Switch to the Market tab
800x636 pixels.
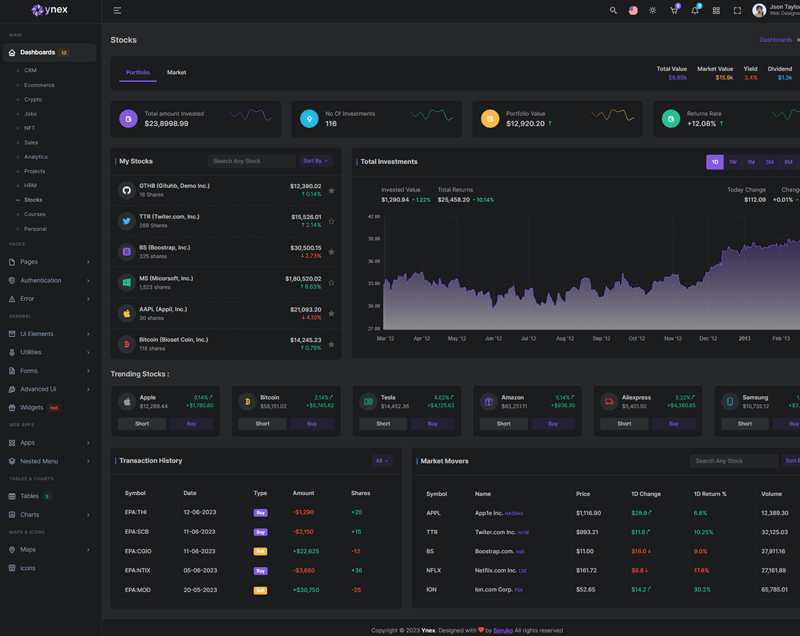pyautogui.click(x=176, y=73)
